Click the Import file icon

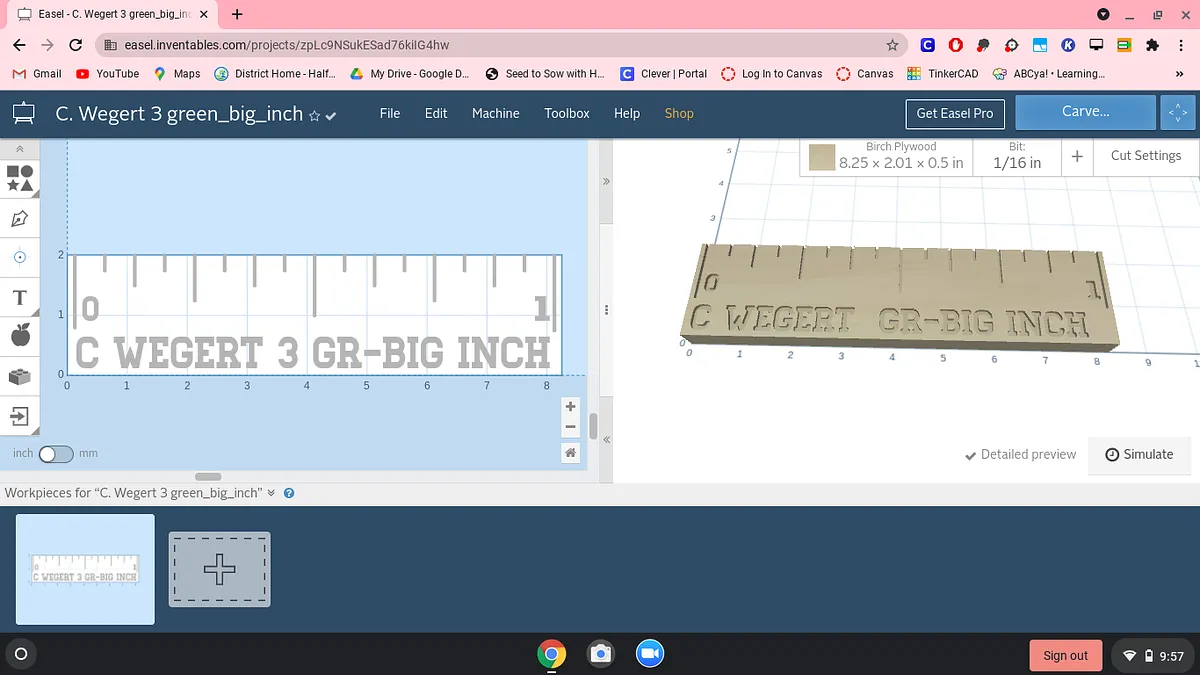pyautogui.click(x=20, y=415)
